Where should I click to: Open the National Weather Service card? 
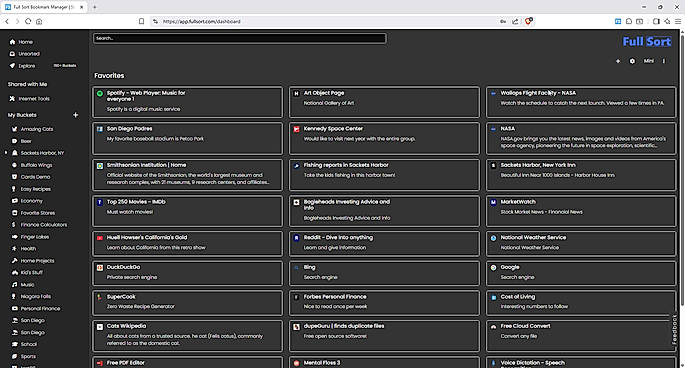(581, 243)
